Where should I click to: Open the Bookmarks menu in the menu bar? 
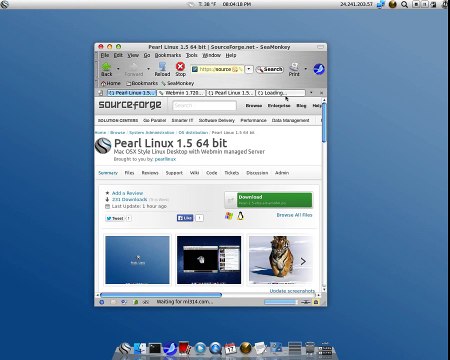pyautogui.click(x=168, y=55)
